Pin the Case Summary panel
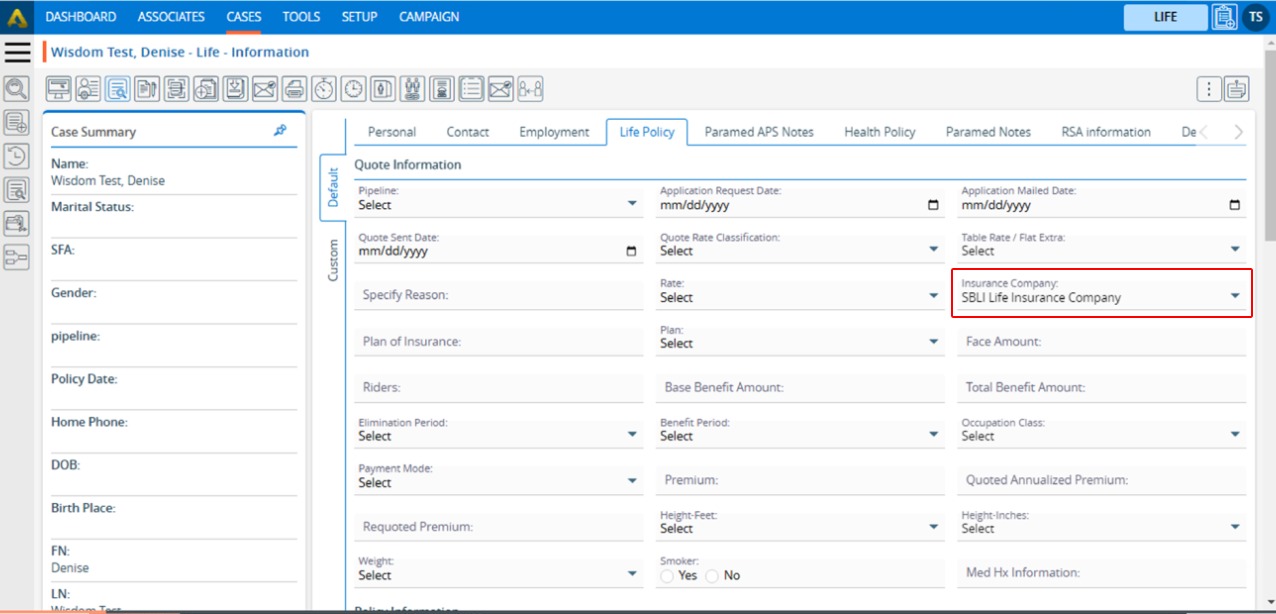 click(280, 131)
